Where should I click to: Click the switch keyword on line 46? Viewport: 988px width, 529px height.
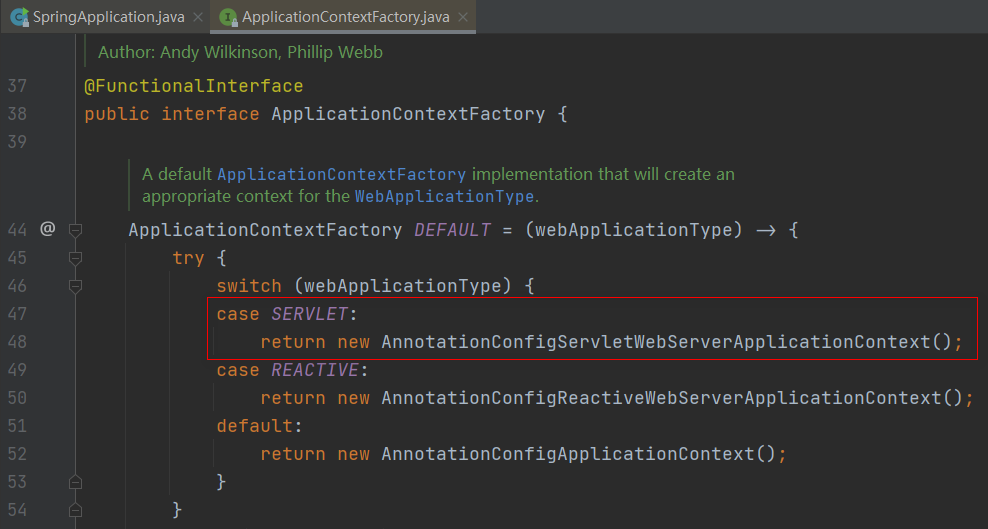click(x=249, y=286)
